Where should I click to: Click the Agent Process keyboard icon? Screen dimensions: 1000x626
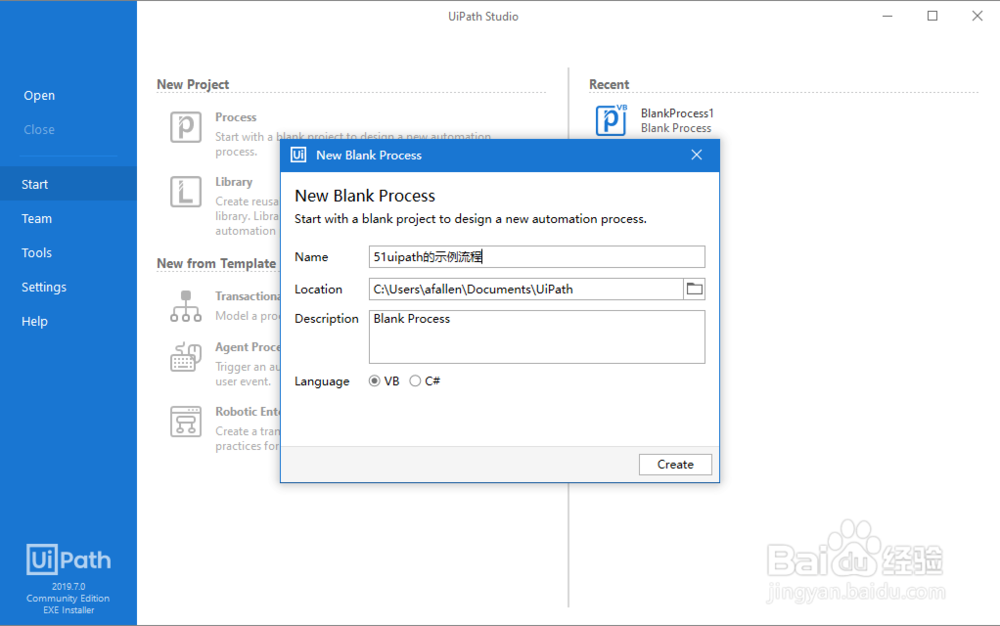click(186, 357)
